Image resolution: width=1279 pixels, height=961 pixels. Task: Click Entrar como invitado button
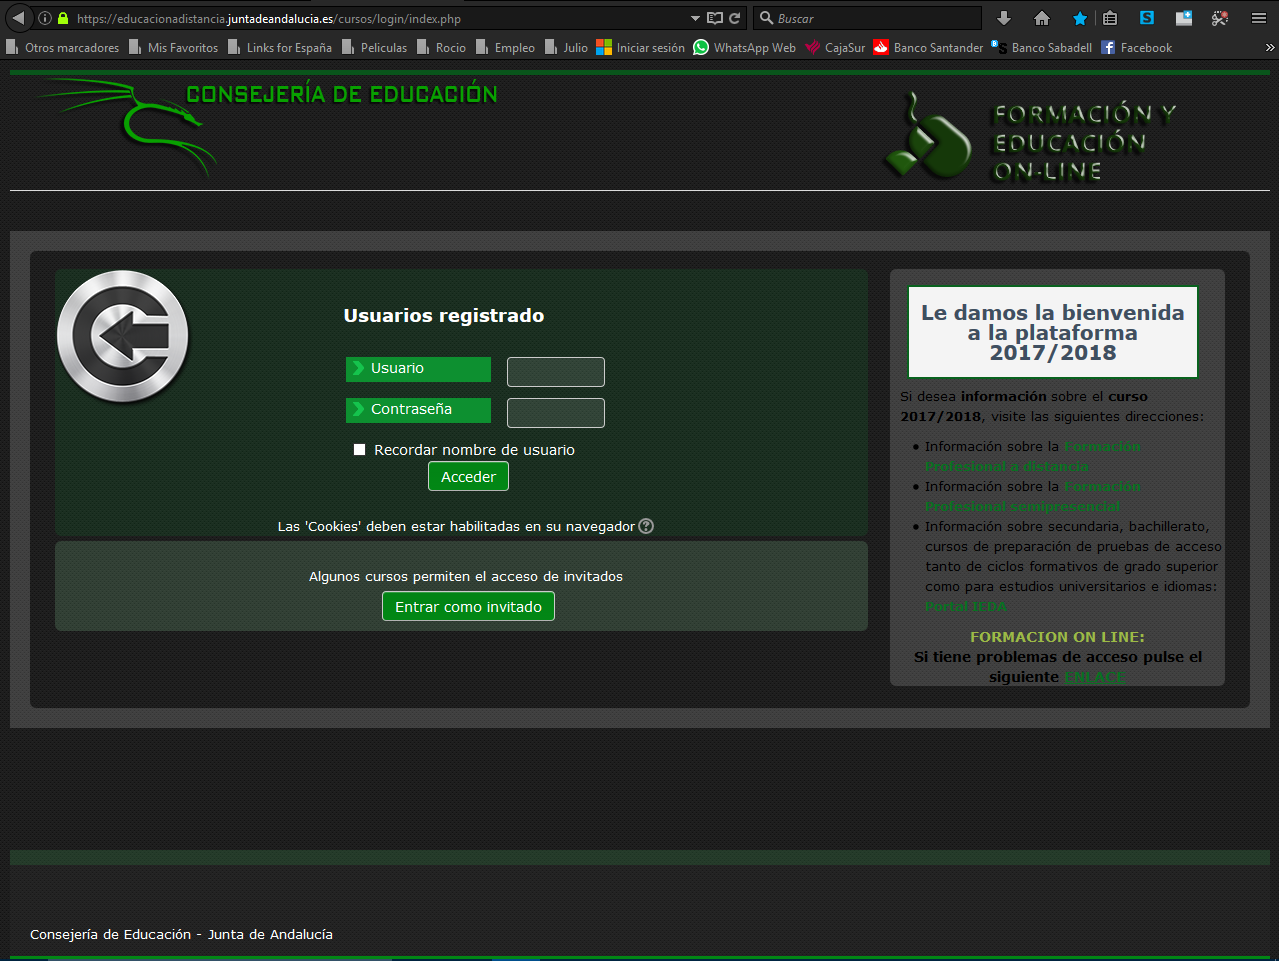468,607
